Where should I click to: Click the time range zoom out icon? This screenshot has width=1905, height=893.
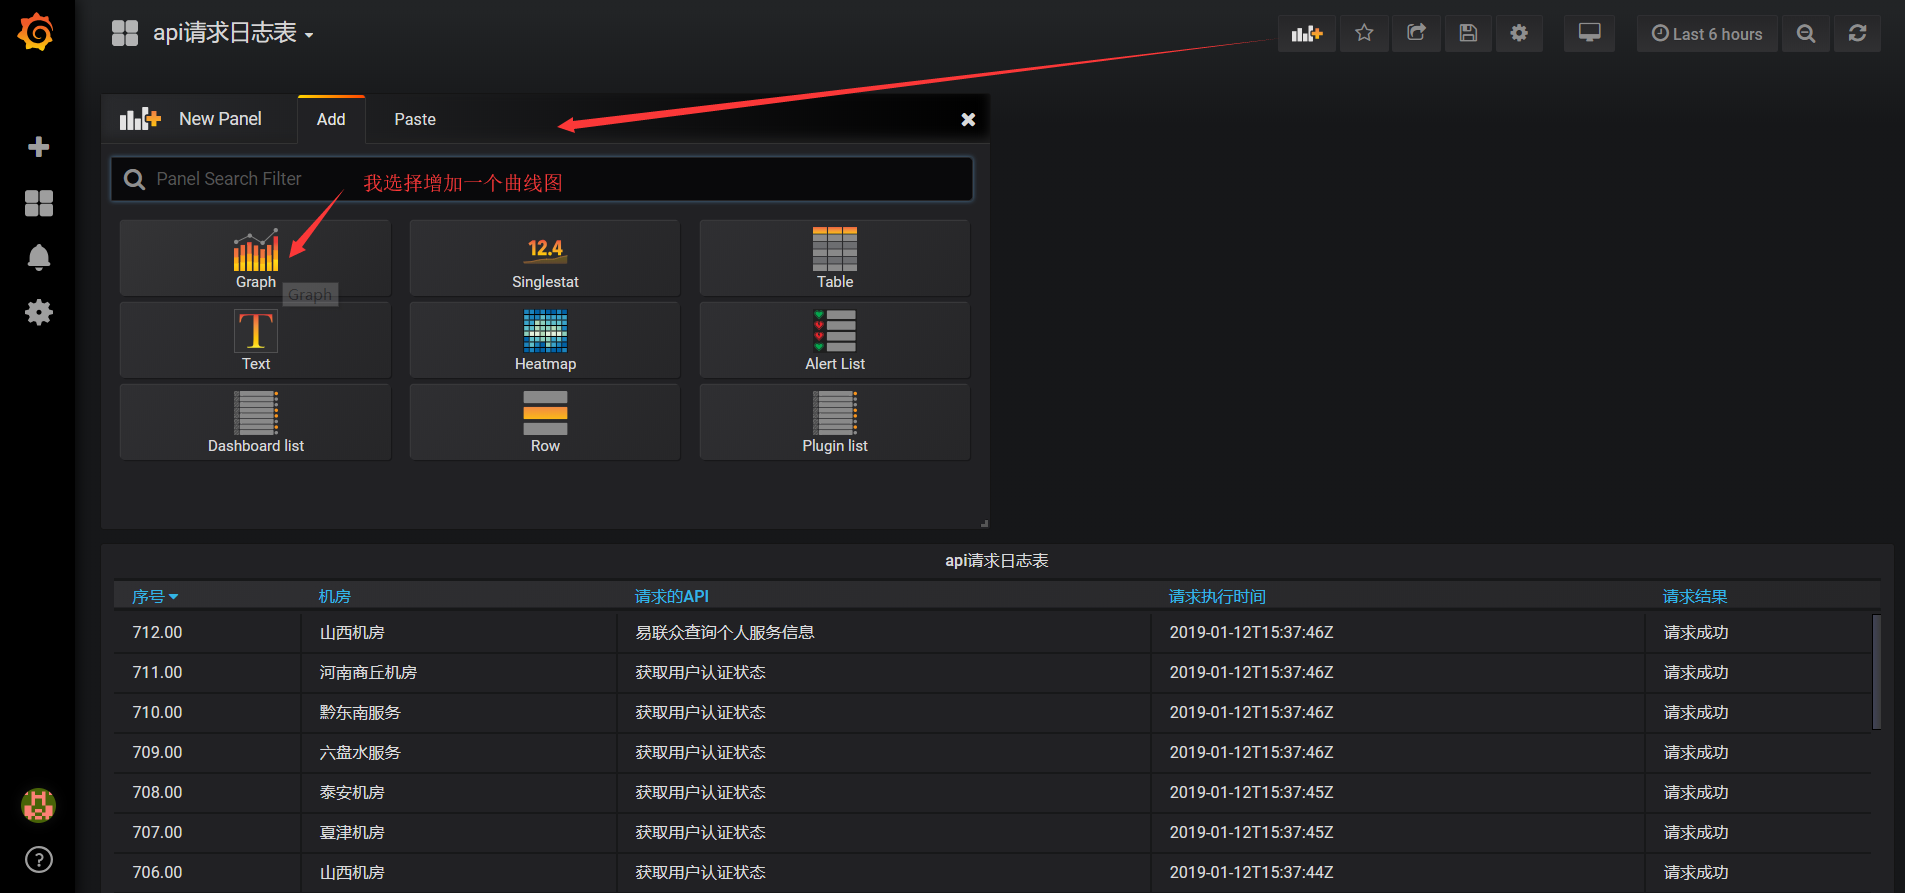coord(1806,34)
